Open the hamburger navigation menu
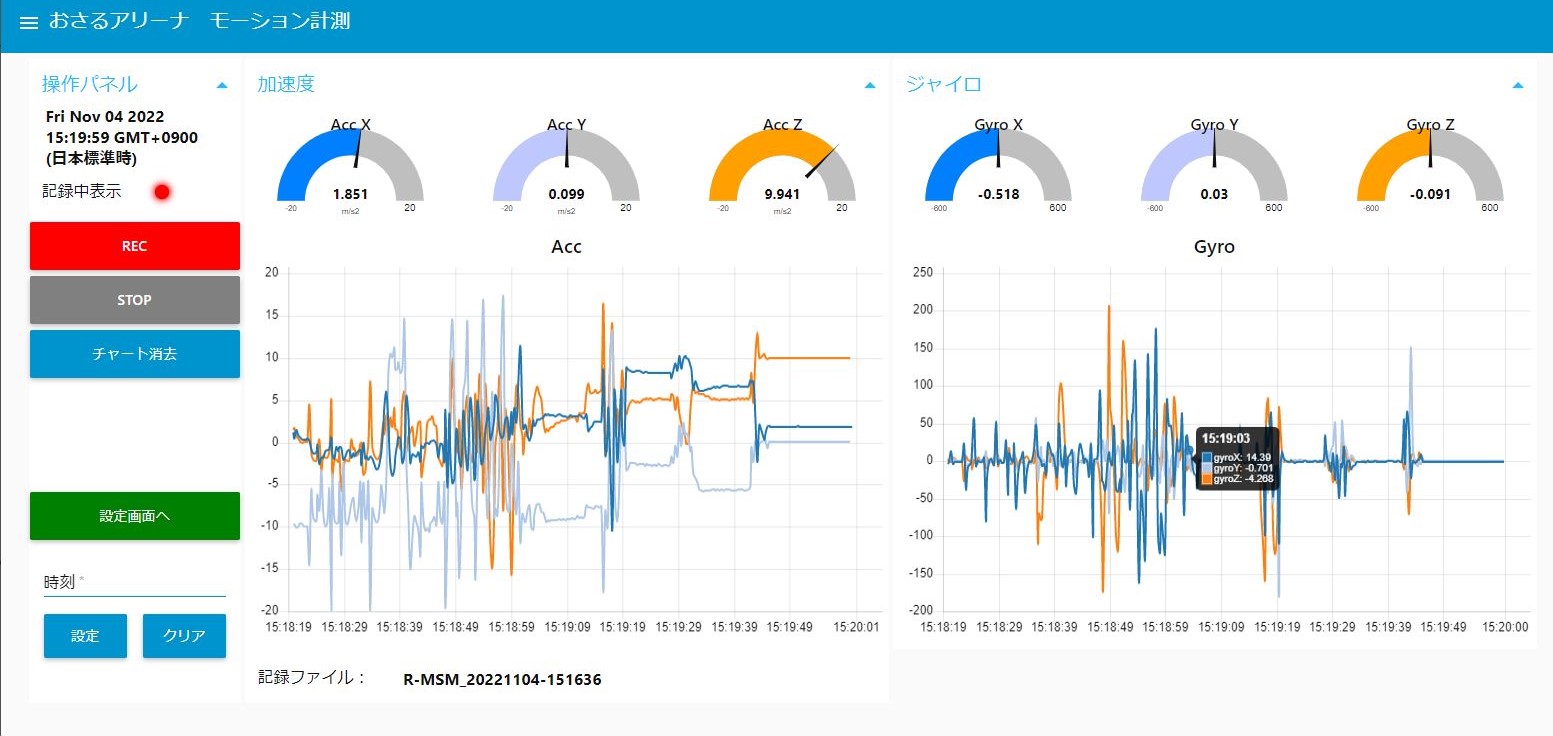The image size is (1553, 736). 28,23
